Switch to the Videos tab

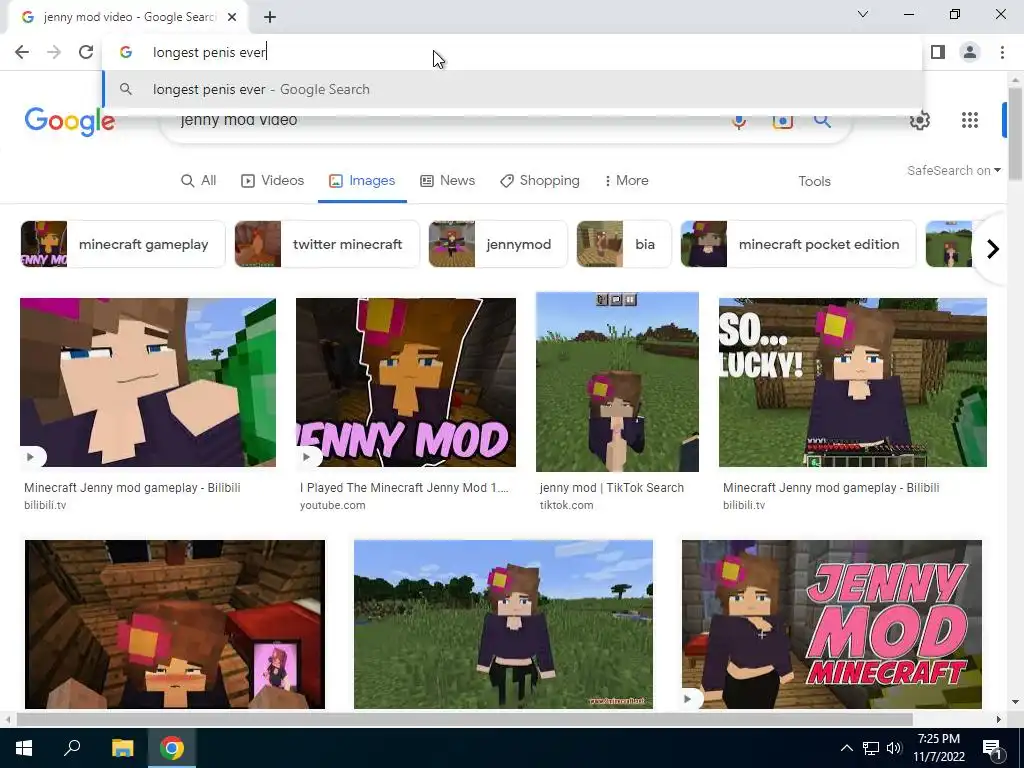coord(272,181)
